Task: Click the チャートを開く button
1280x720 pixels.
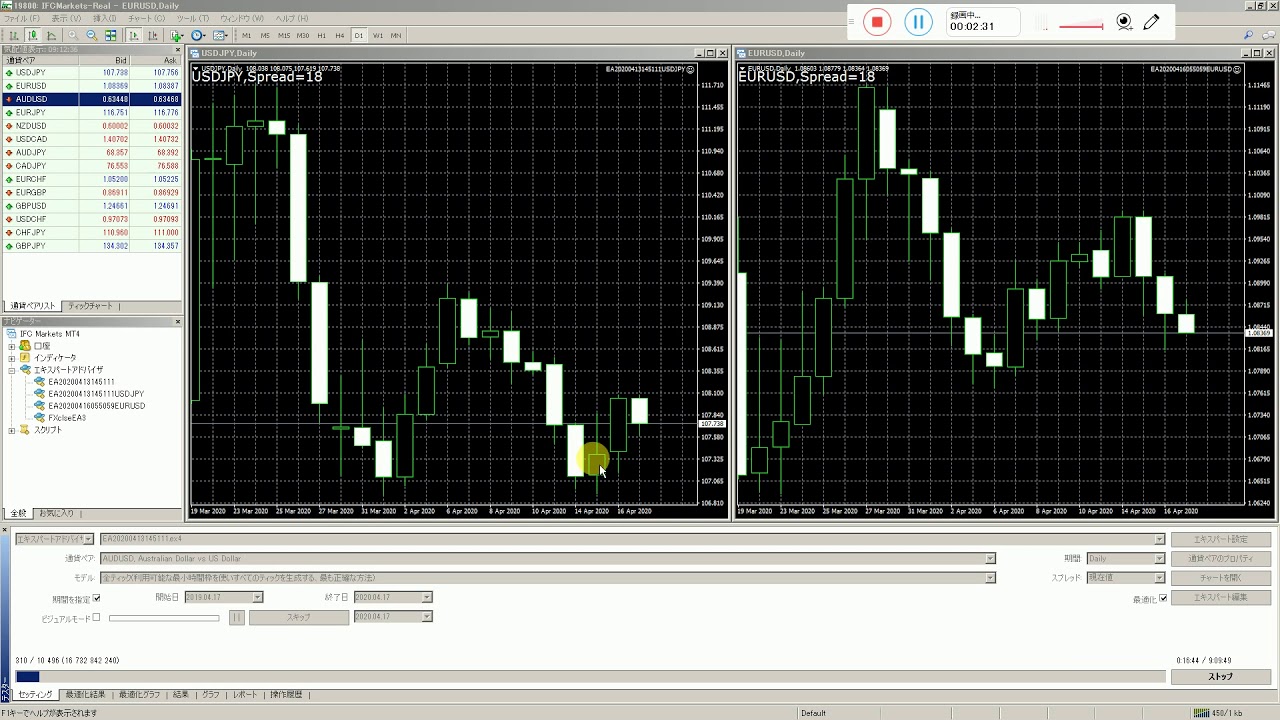Action: (x=1220, y=578)
